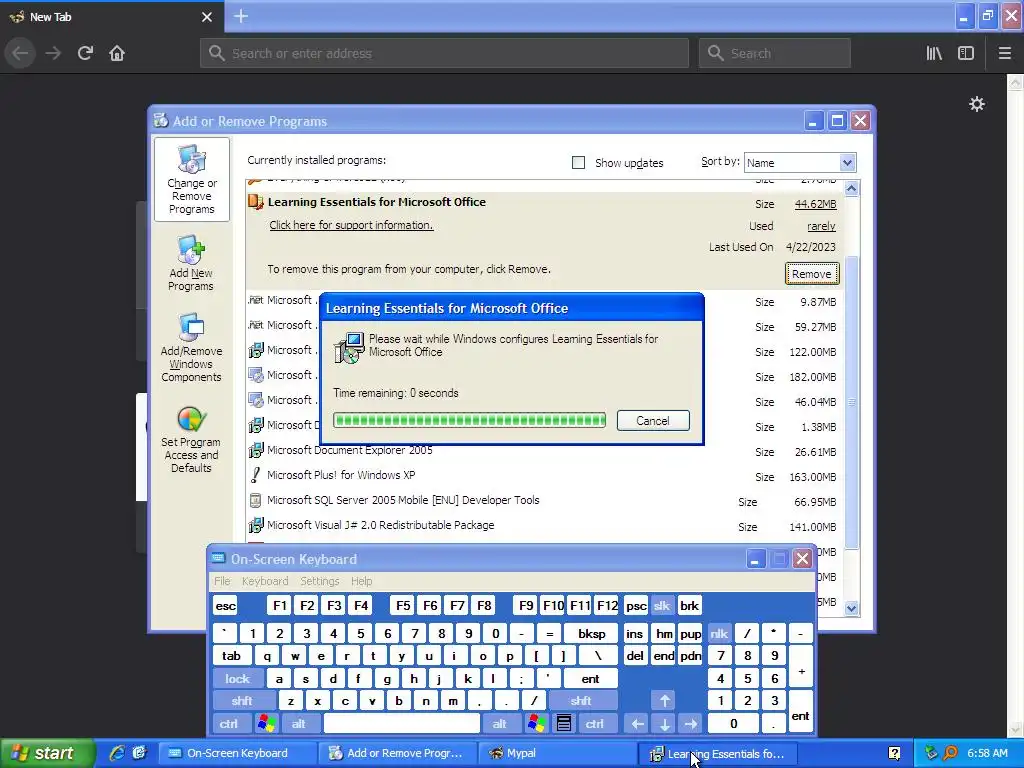The image size is (1024, 768).
Task: Select the New Tab browser tab
Action: 111,16
